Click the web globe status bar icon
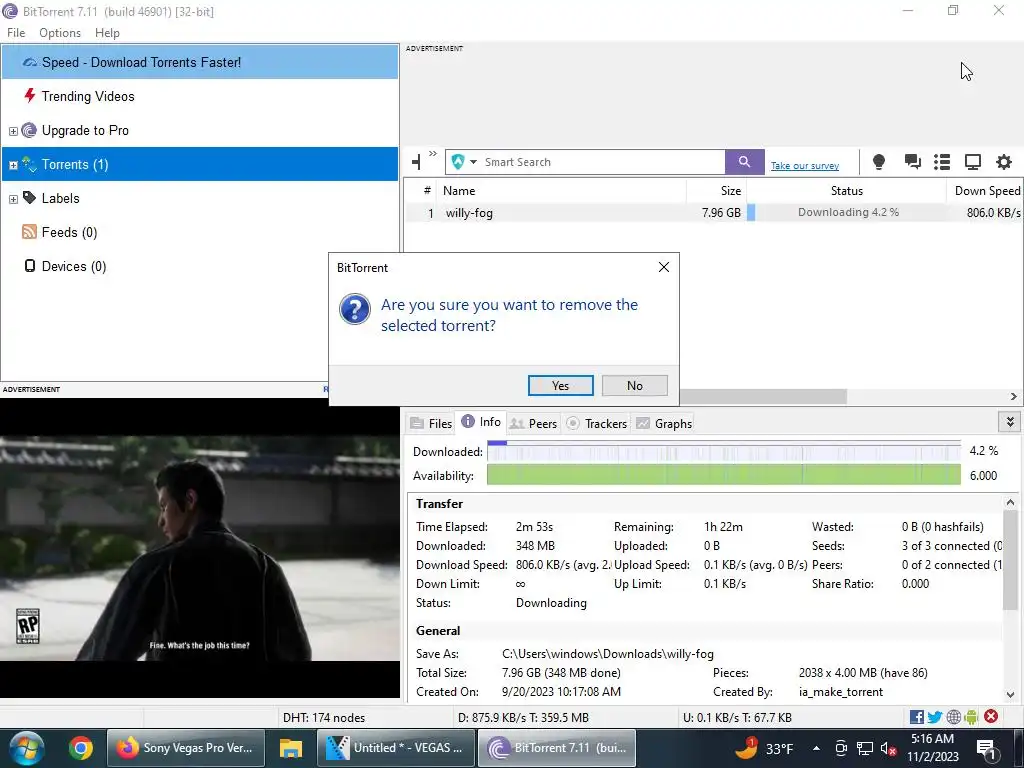1024x768 pixels. coord(953,717)
